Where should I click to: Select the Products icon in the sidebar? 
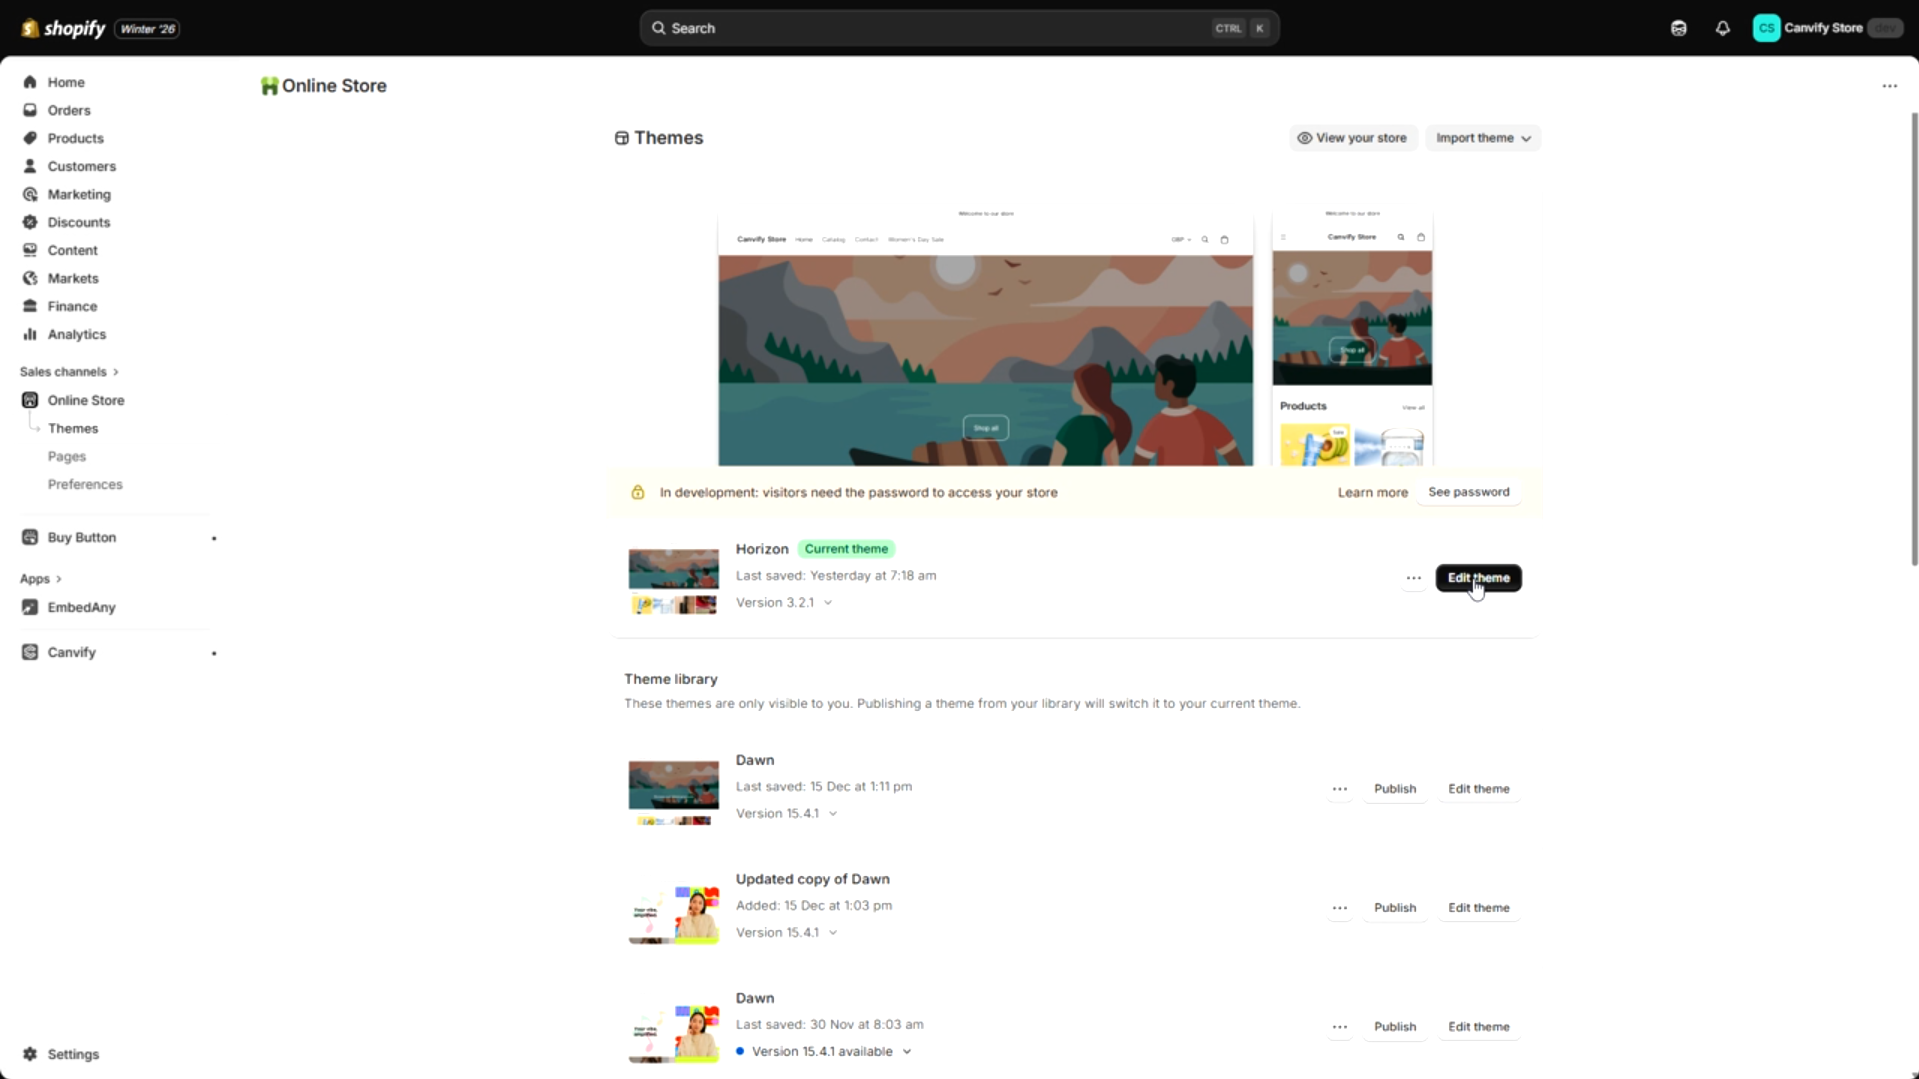(x=29, y=138)
